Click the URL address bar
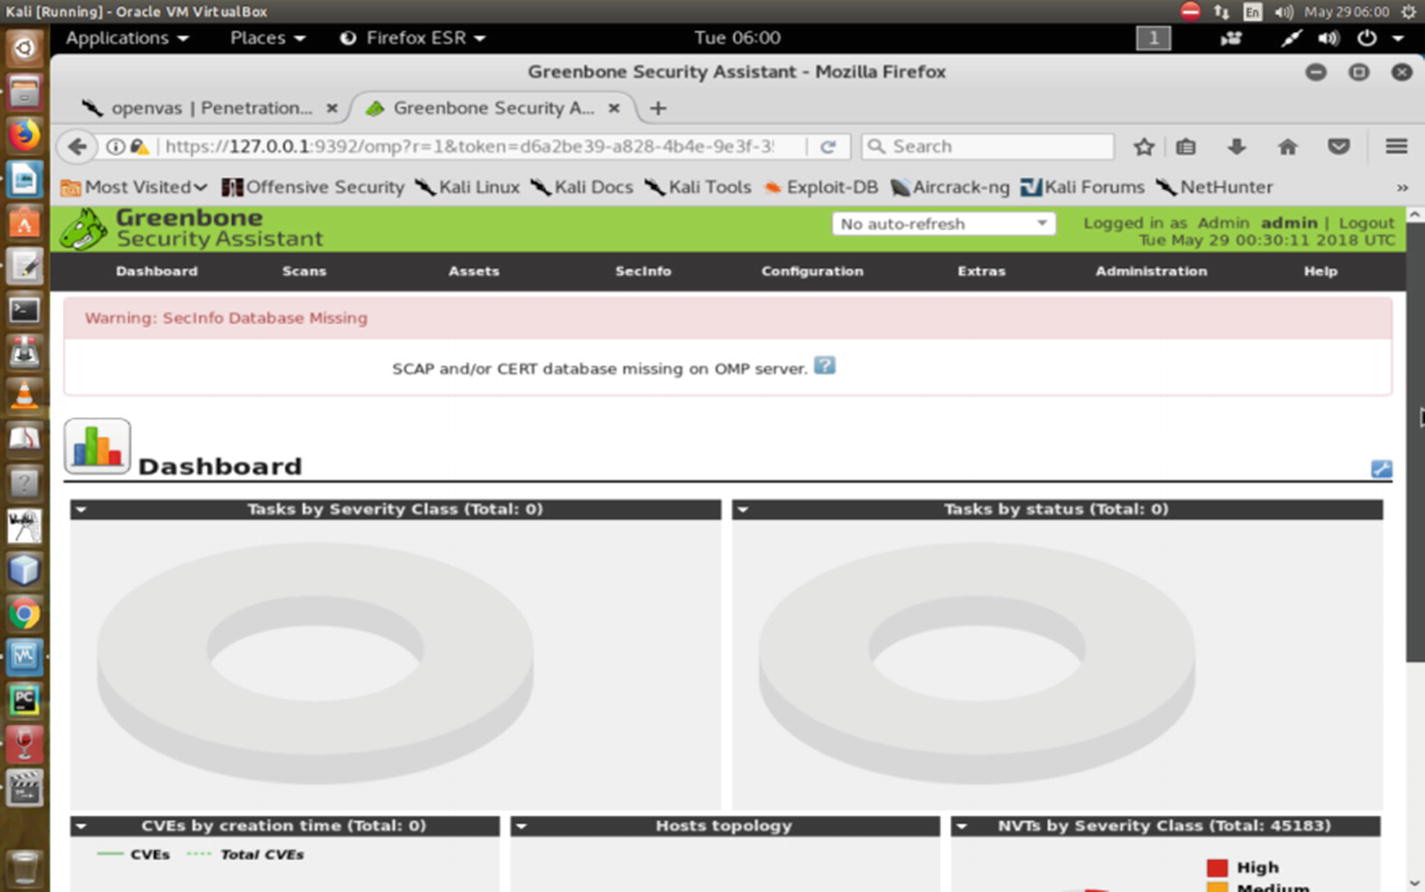This screenshot has height=892, width=1425. (x=470, y=147)
